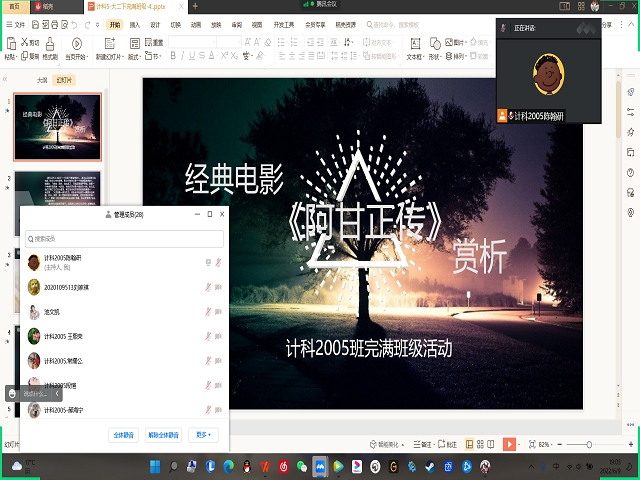Switch to 大纲 outline pane tab
Screen dimensions: 640x480
tap(42, 80)
